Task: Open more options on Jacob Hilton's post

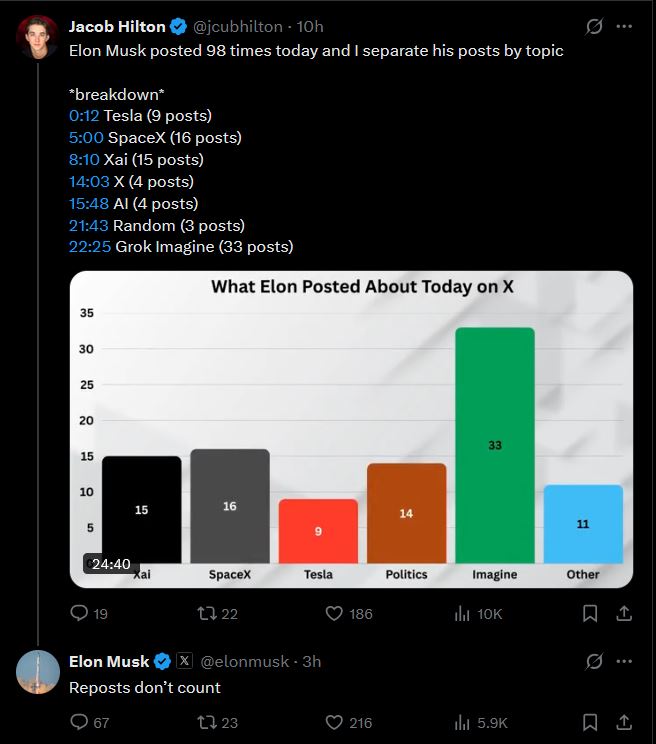Action: [625, 27]
